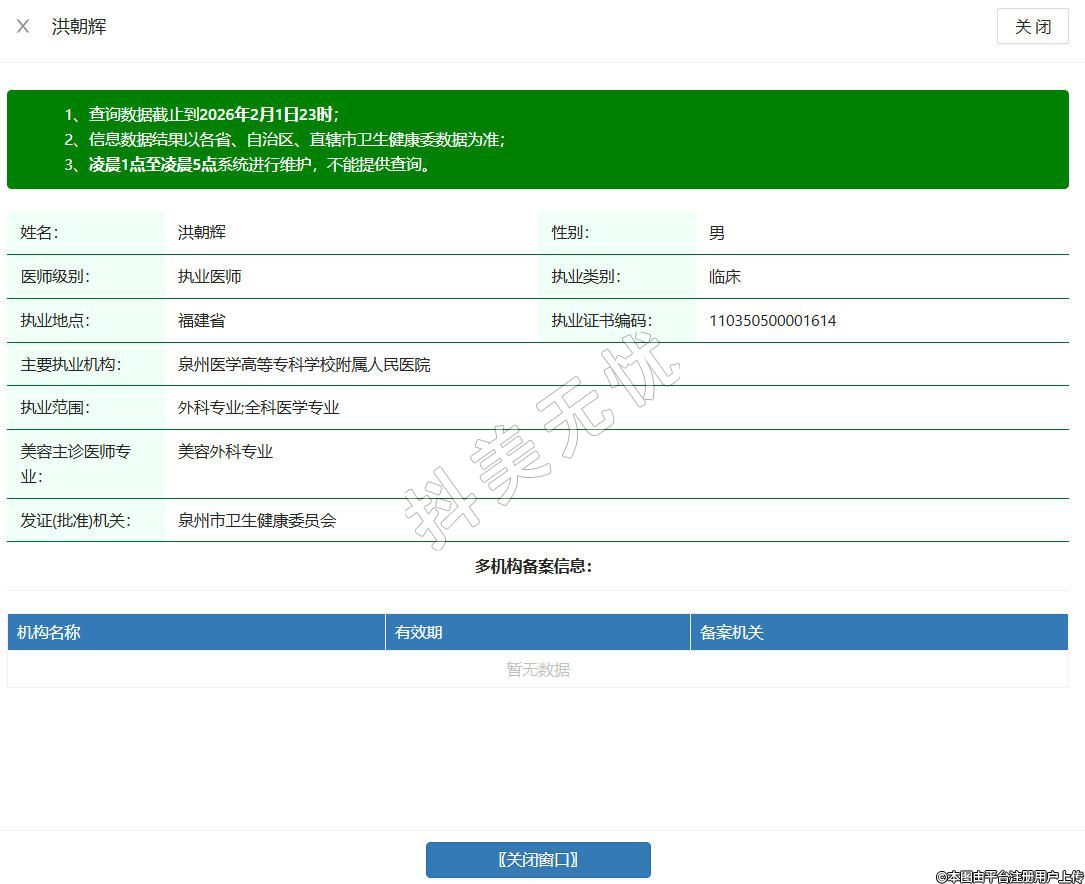Click the practice category value 临床
Image resolution: width=1085 pixels, height=884 pixels.
point(725,277)
